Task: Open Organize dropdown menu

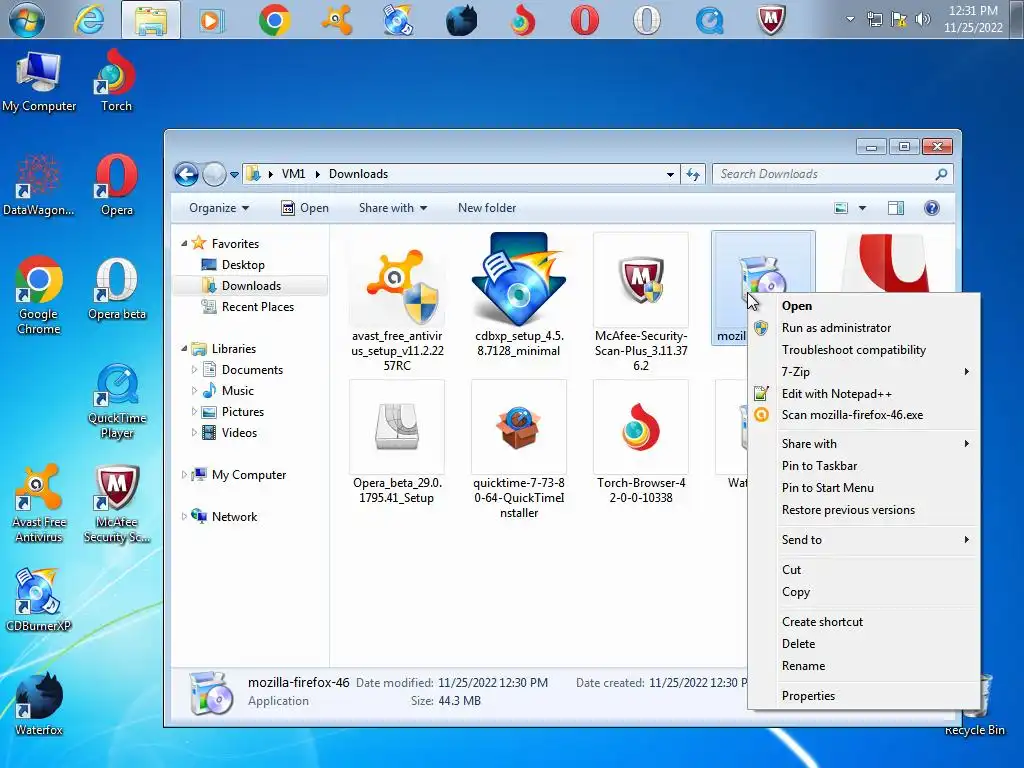Action: coord(219,208)
